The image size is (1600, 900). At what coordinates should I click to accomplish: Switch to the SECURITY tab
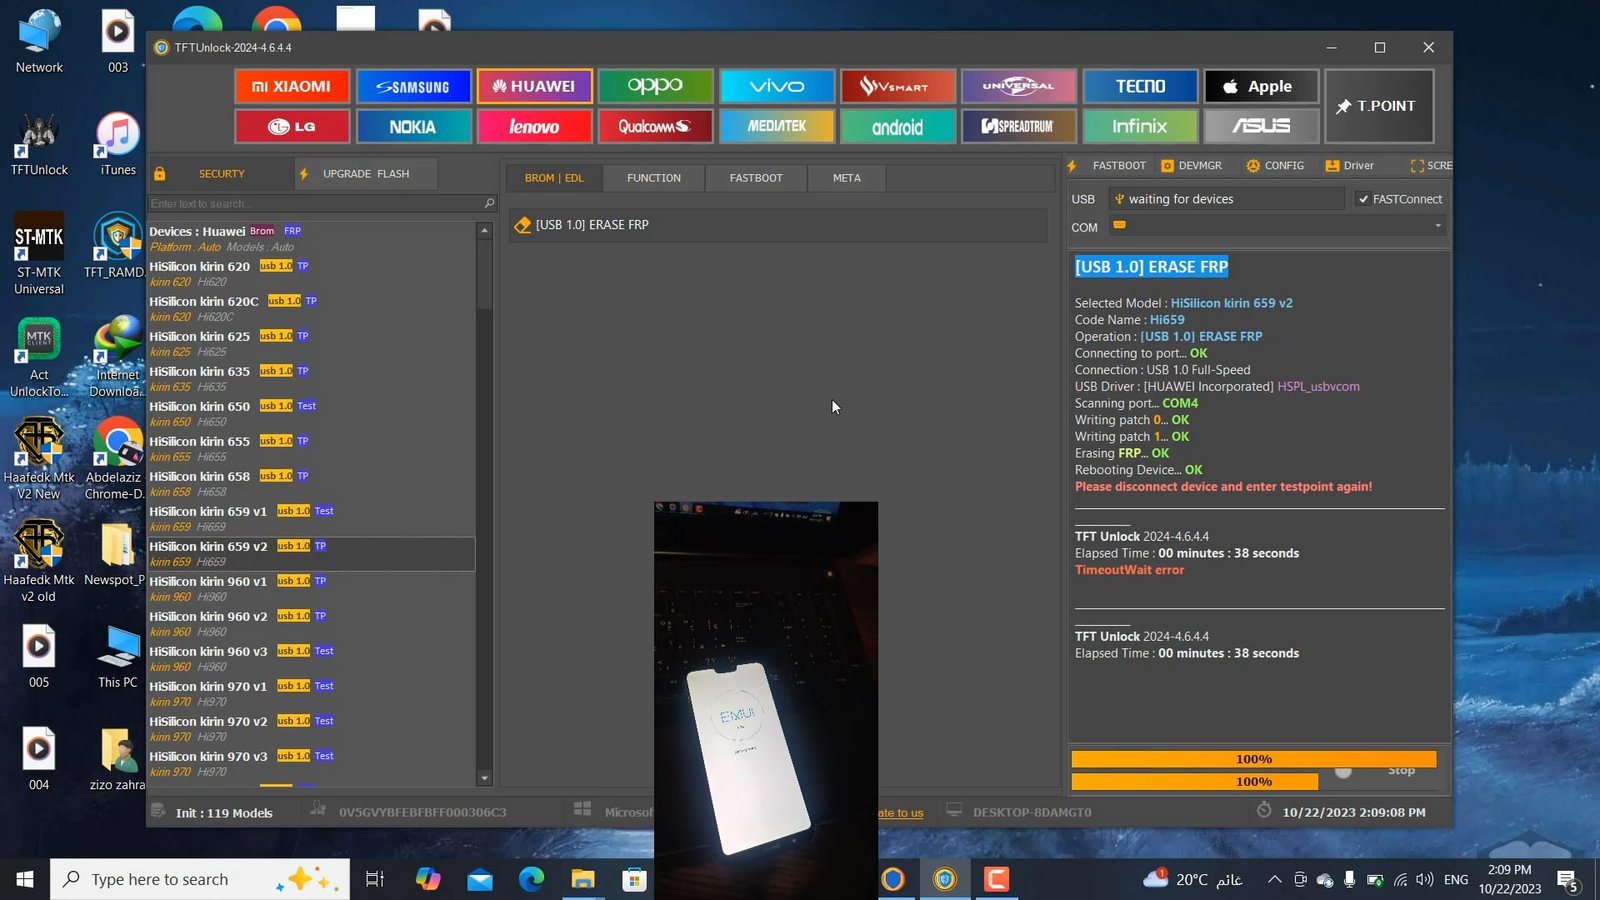point(221,174)
